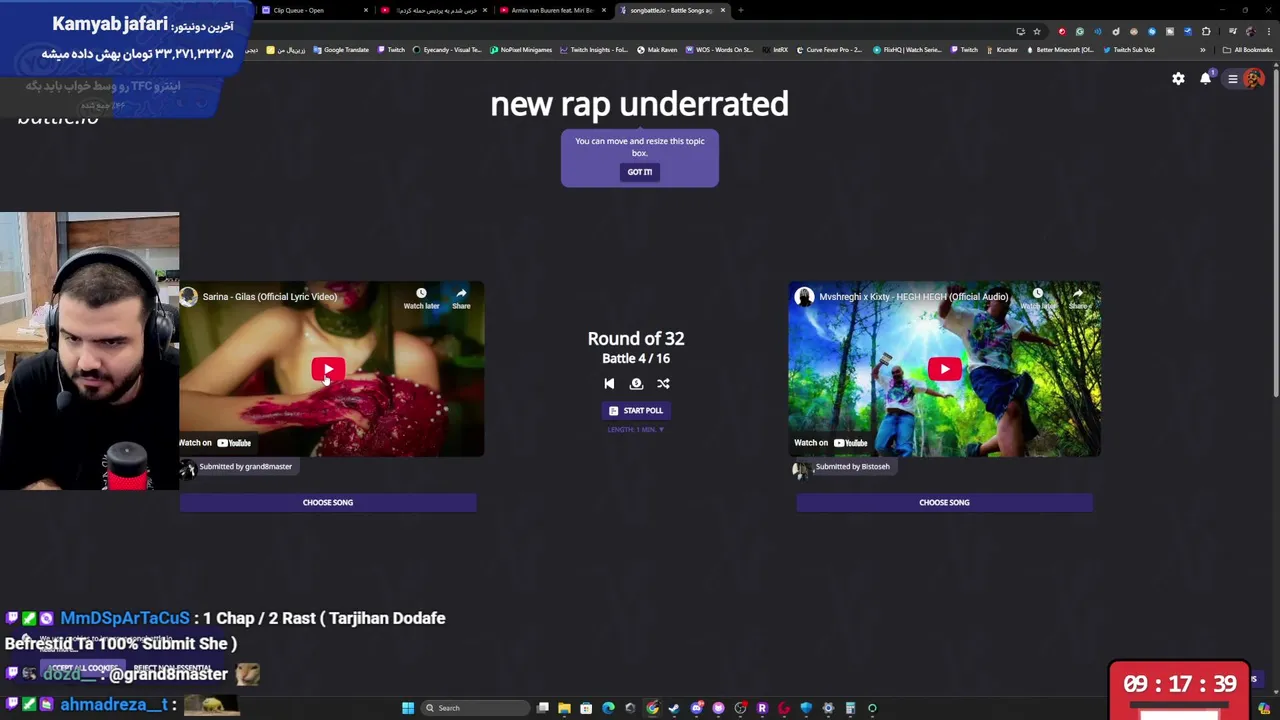
Task: Open Google Chrome on taskbar
Action: (652, 708)
